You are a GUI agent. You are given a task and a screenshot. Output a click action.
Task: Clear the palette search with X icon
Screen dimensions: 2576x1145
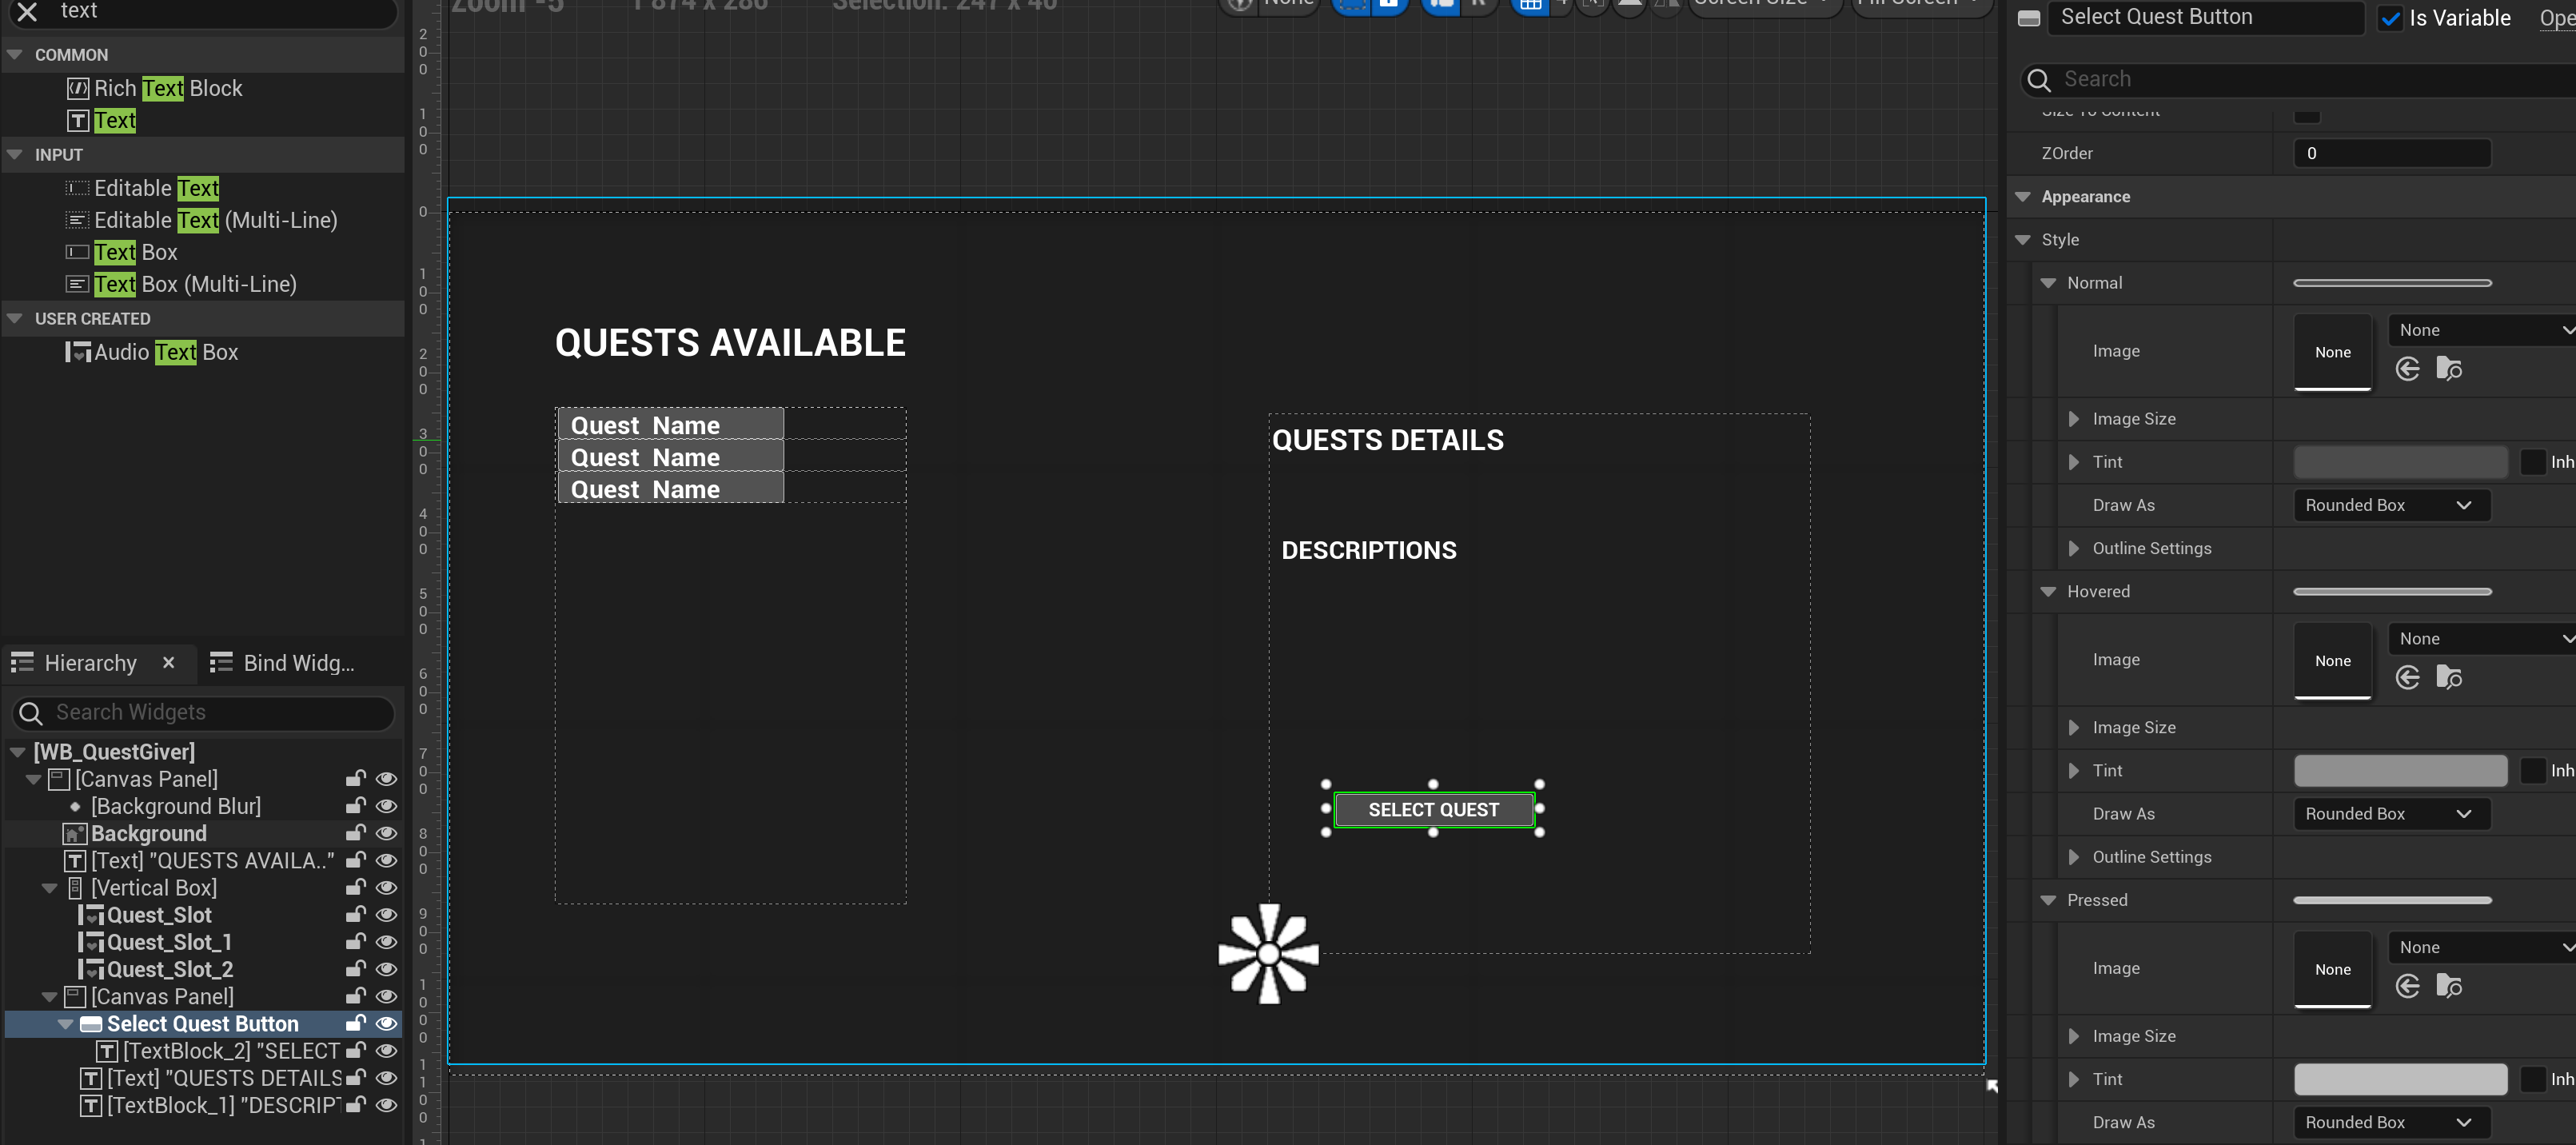[x=27, y=12]
